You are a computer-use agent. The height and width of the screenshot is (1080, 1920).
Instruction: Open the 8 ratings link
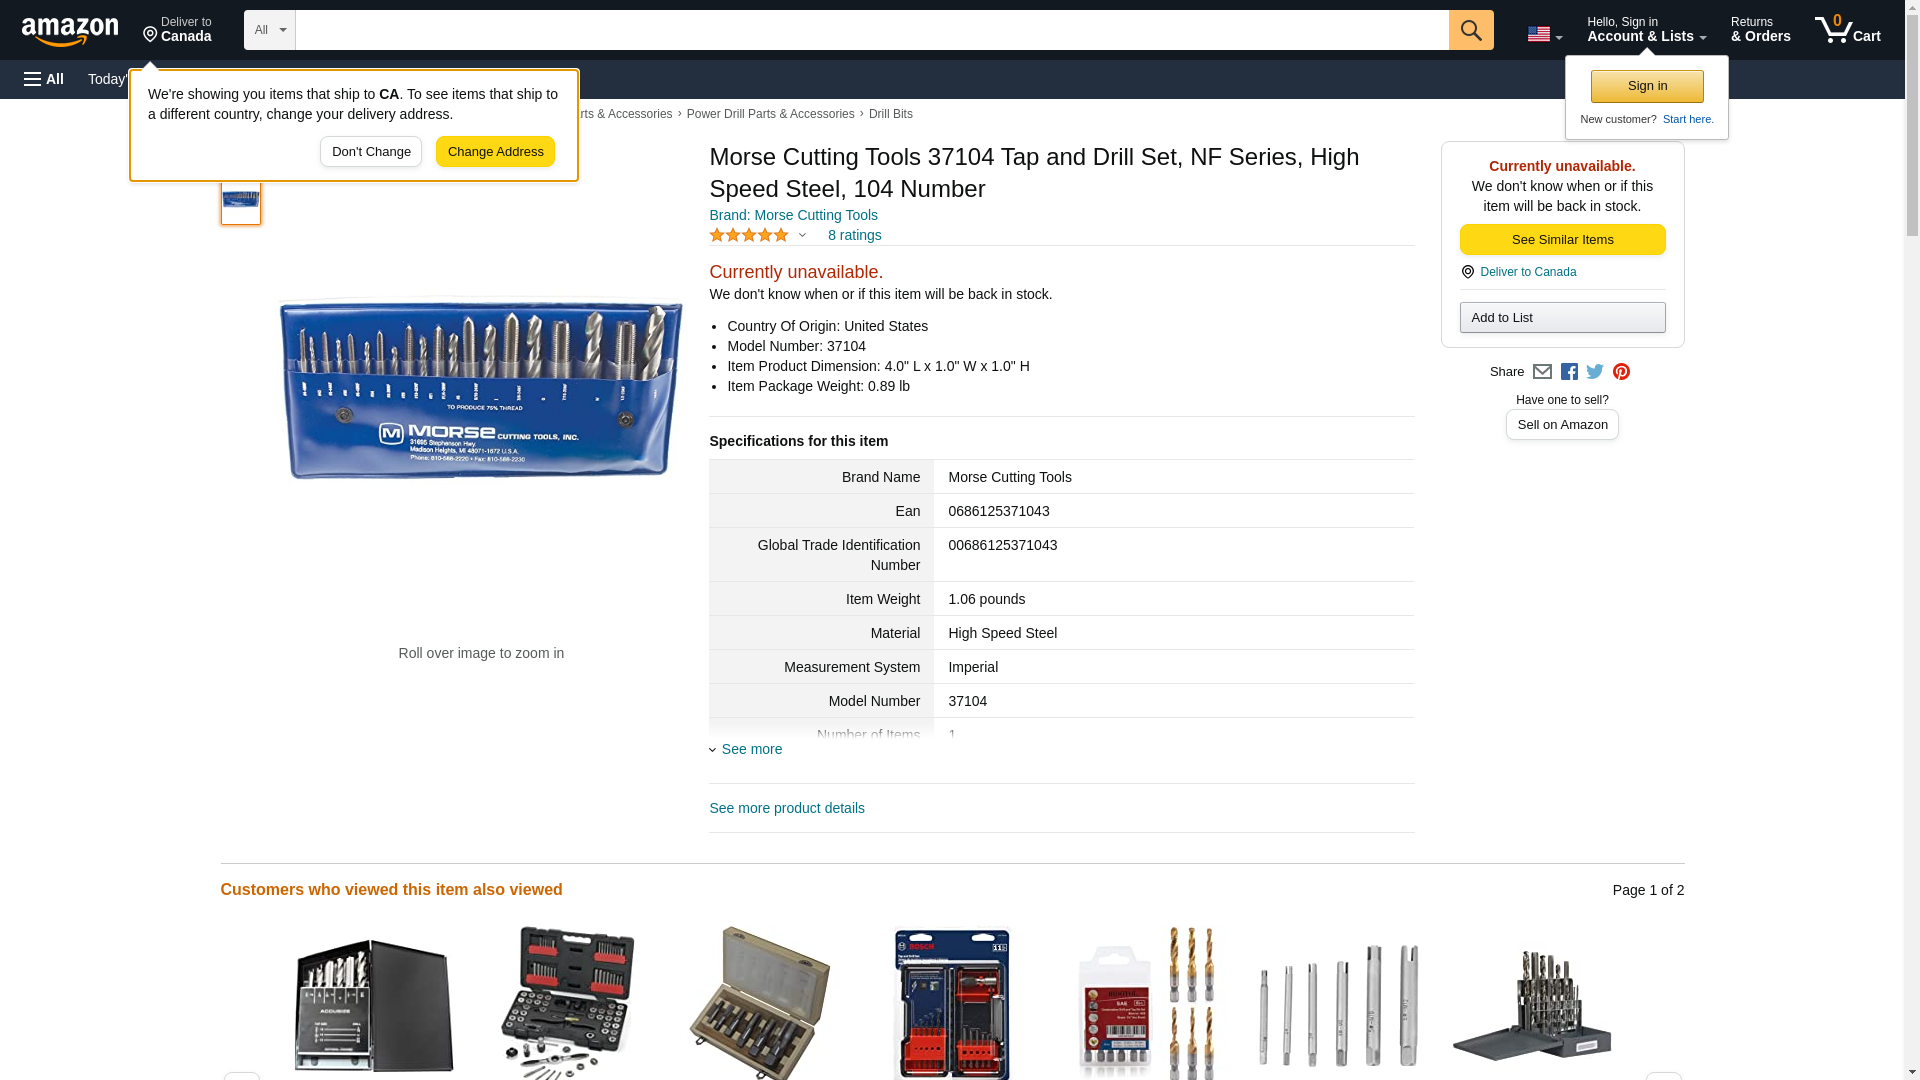coord(854,236)
